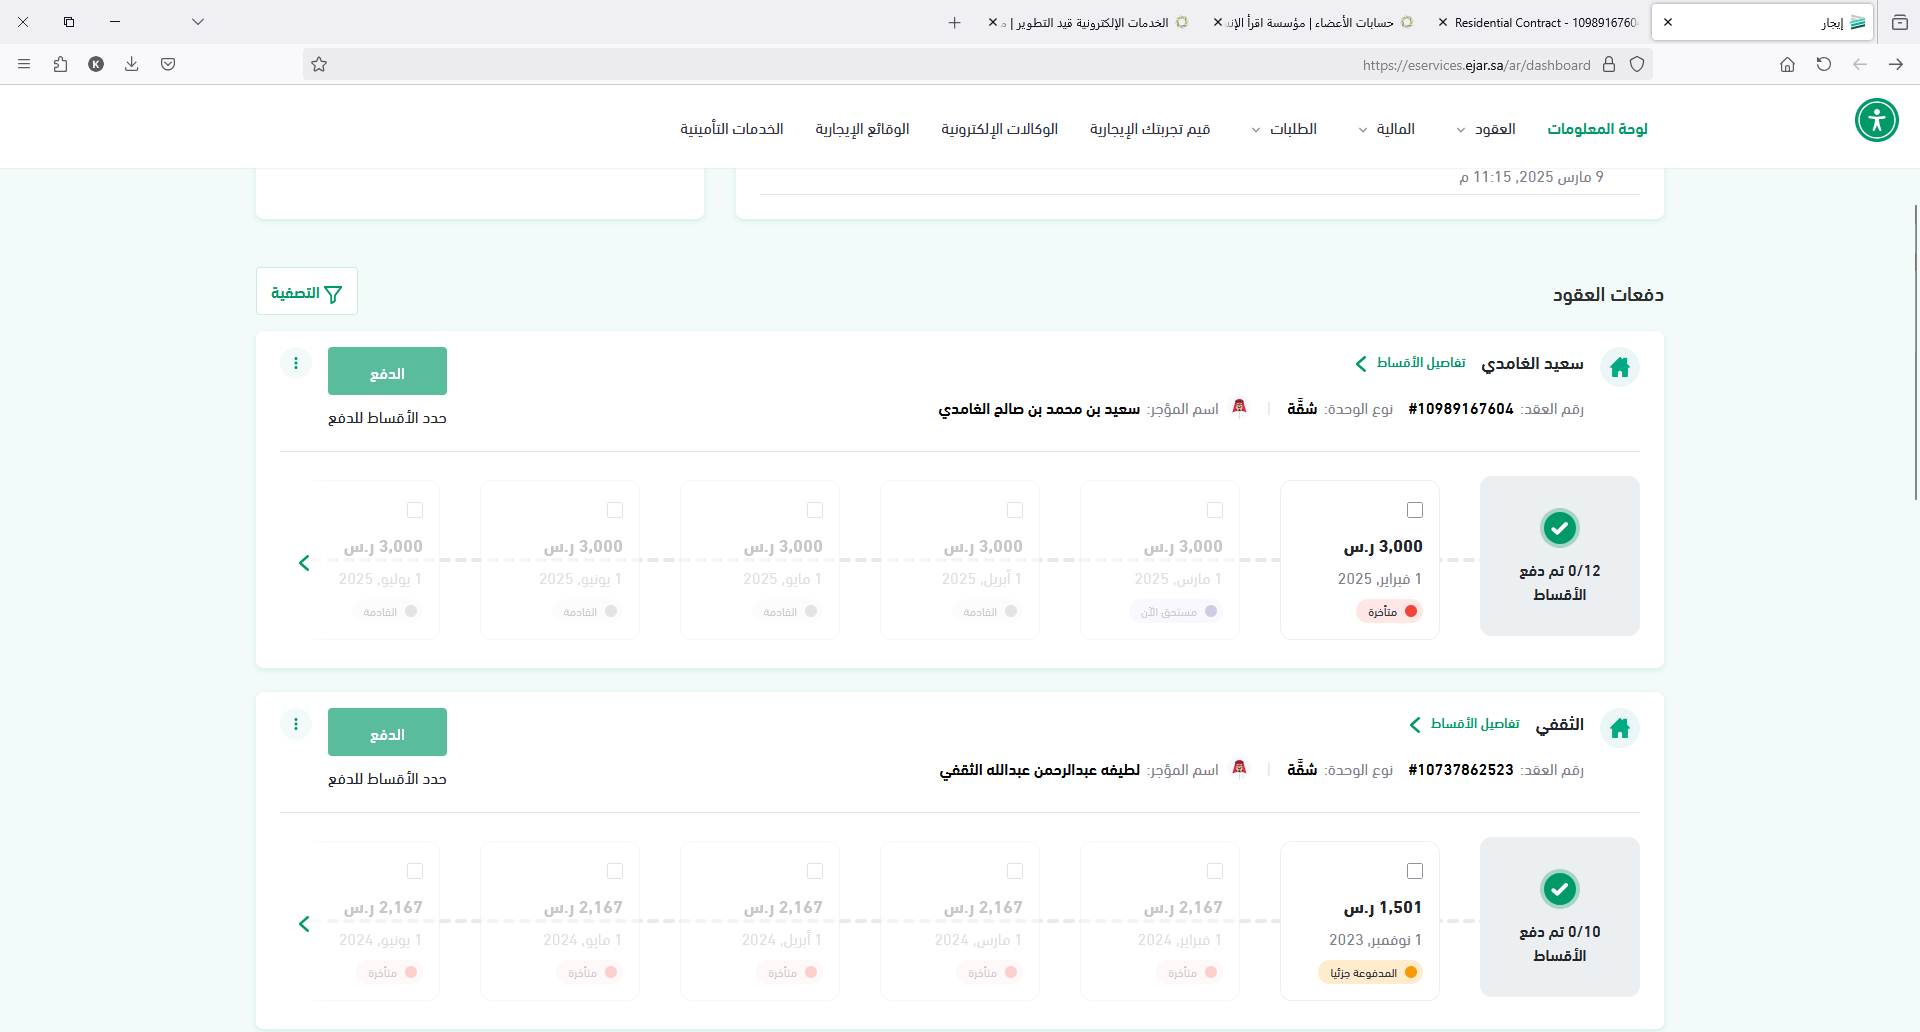Open الوكالات الإلكترونية menu item
The height and width of the screenshot is (1032, 1920).
point(999,129)
